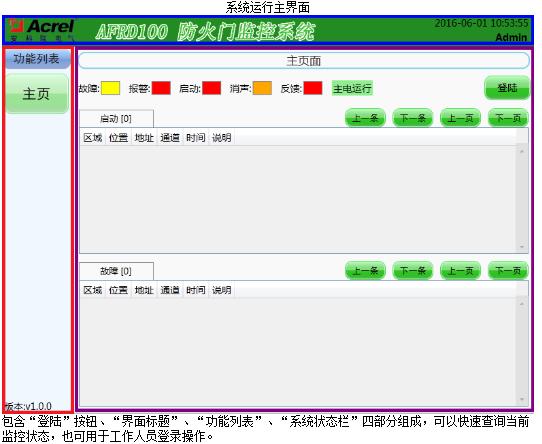Click the red 反馈 status indicator
Viewport: 542px width, 444px height.
tap(313, 88)
